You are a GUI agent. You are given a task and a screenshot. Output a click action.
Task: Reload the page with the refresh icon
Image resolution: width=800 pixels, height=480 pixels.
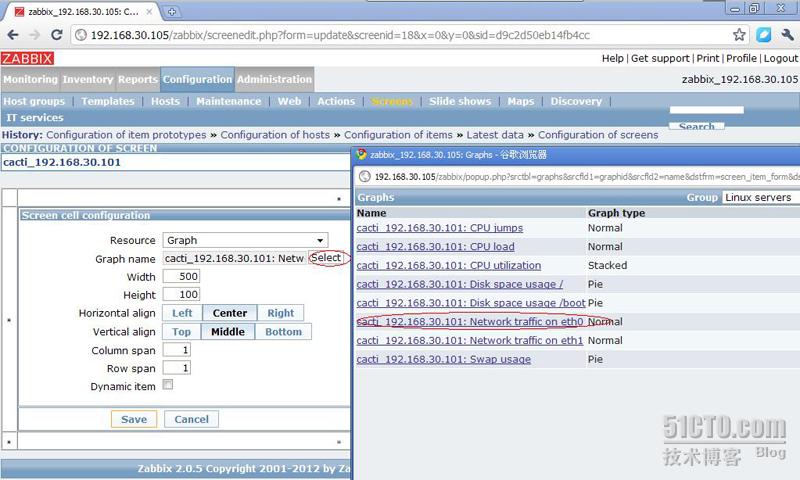(57, 35)
